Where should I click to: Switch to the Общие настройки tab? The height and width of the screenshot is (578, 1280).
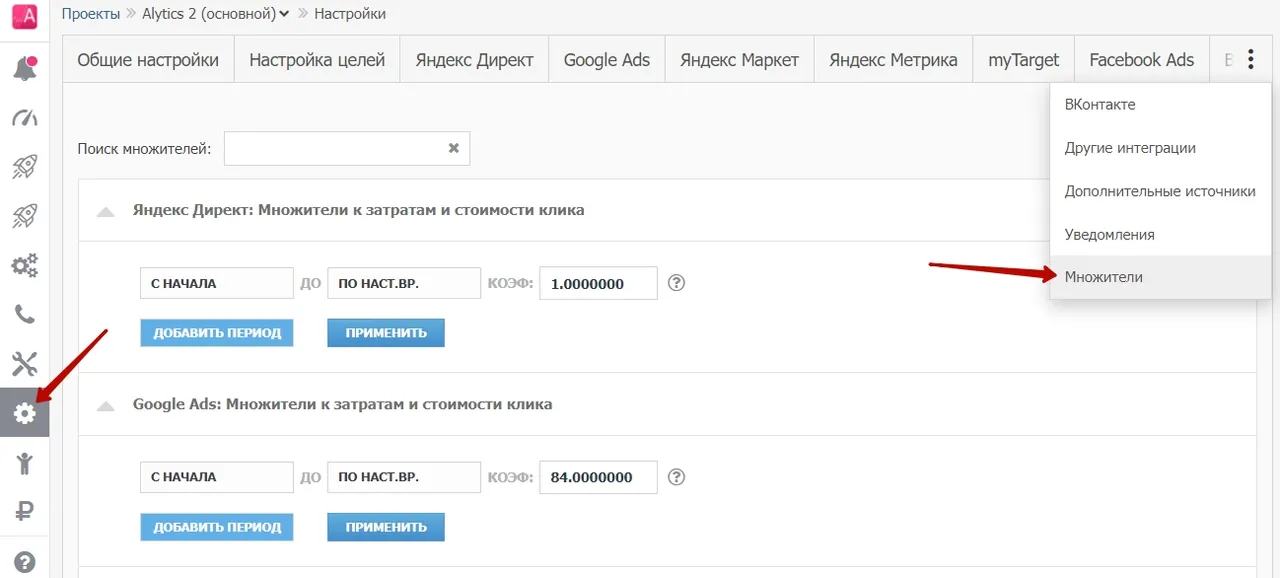(148, 60)
